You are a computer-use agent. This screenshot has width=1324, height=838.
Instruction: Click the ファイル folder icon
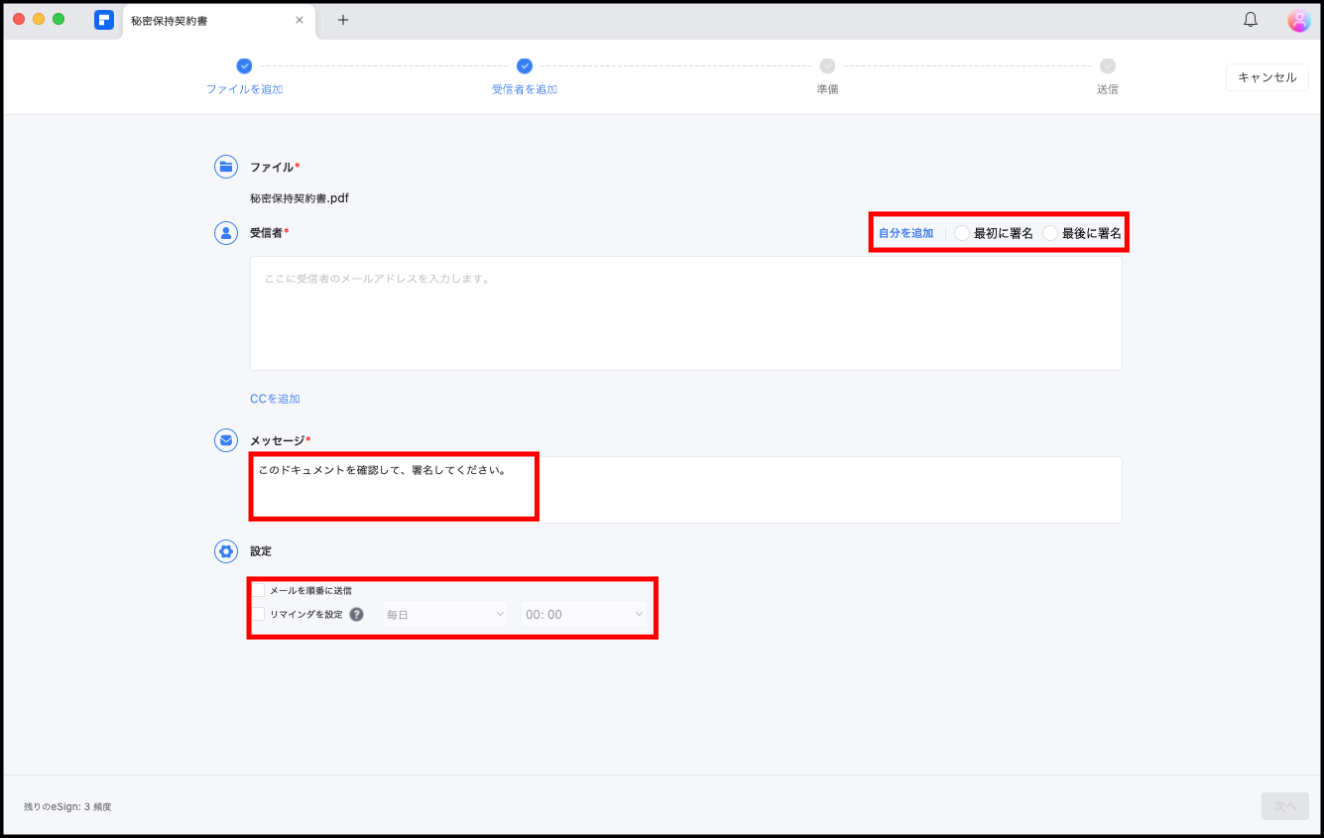pyautogui.click(x=226, y=167)
